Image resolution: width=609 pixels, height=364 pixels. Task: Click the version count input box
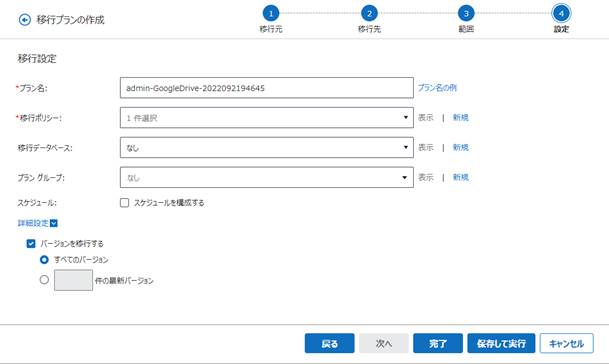click(x=73, y=280)
